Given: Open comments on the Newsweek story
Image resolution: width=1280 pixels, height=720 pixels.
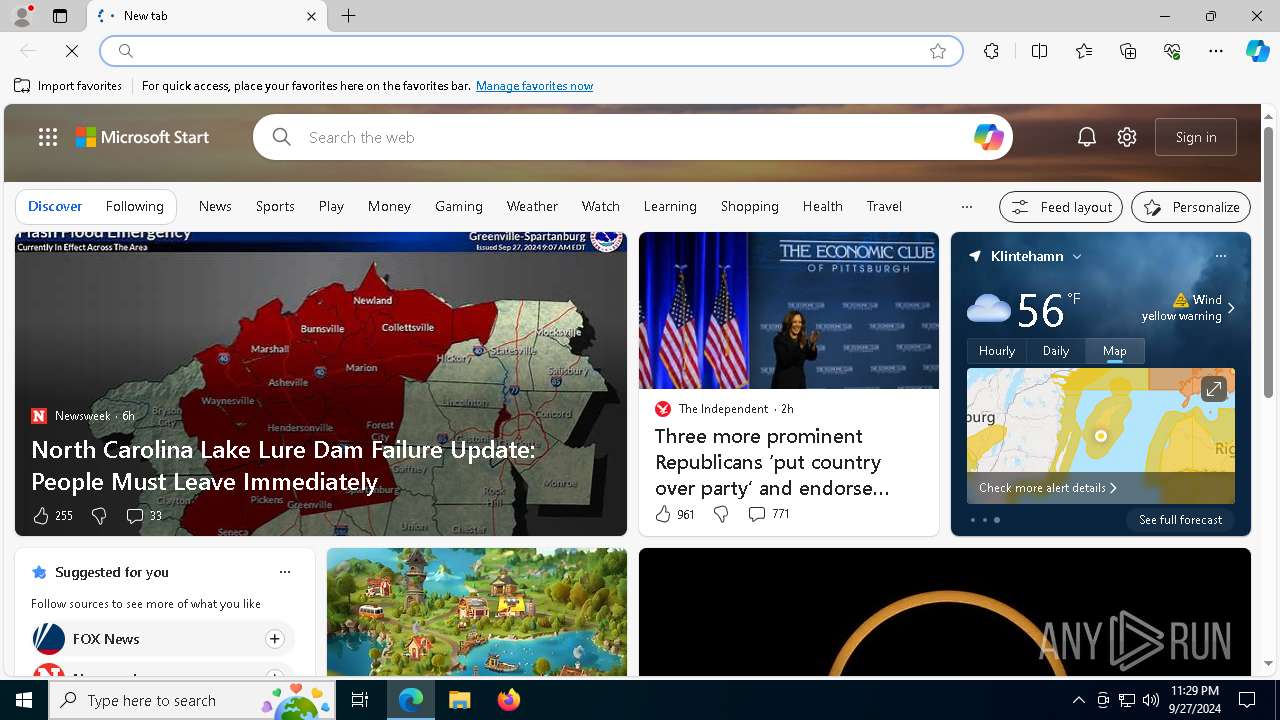Looking at the screenshot, I should click(143, 516).
